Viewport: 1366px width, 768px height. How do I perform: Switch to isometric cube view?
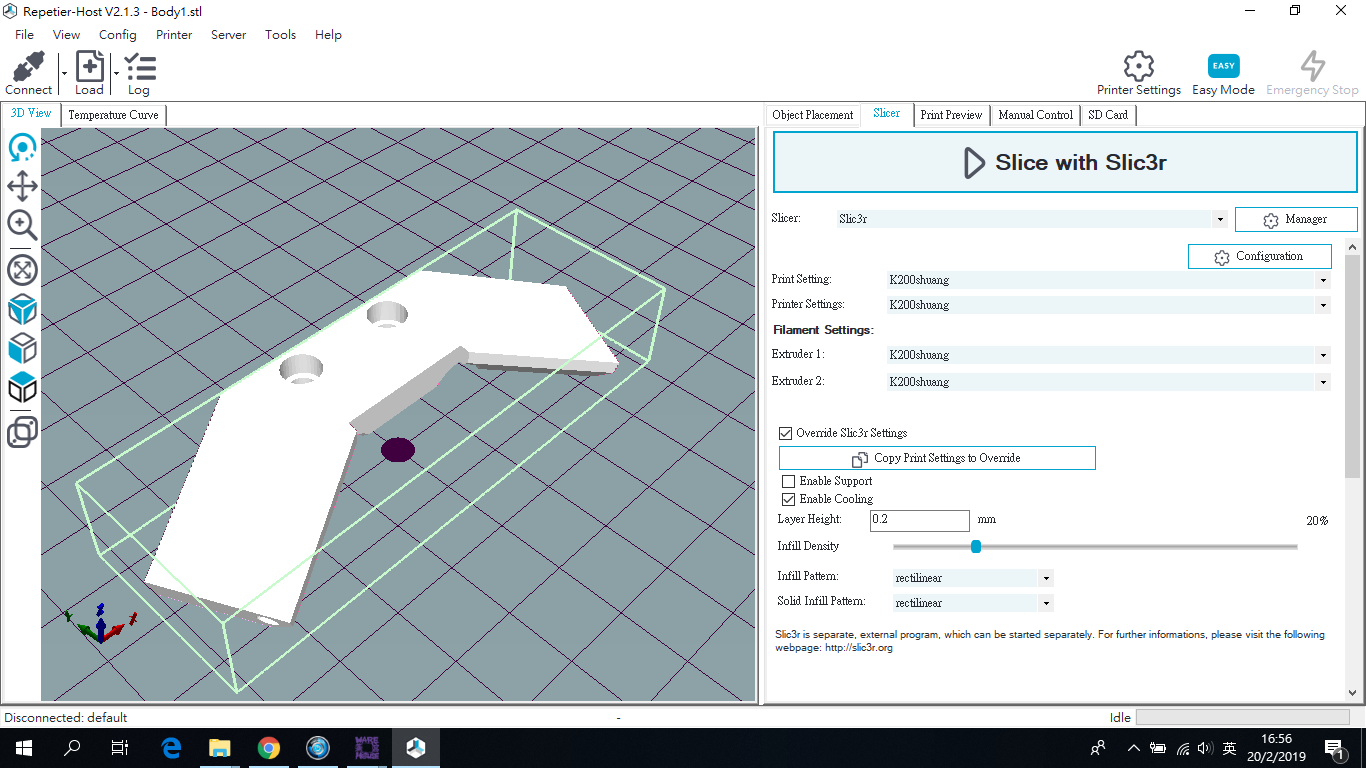[22, 309]
